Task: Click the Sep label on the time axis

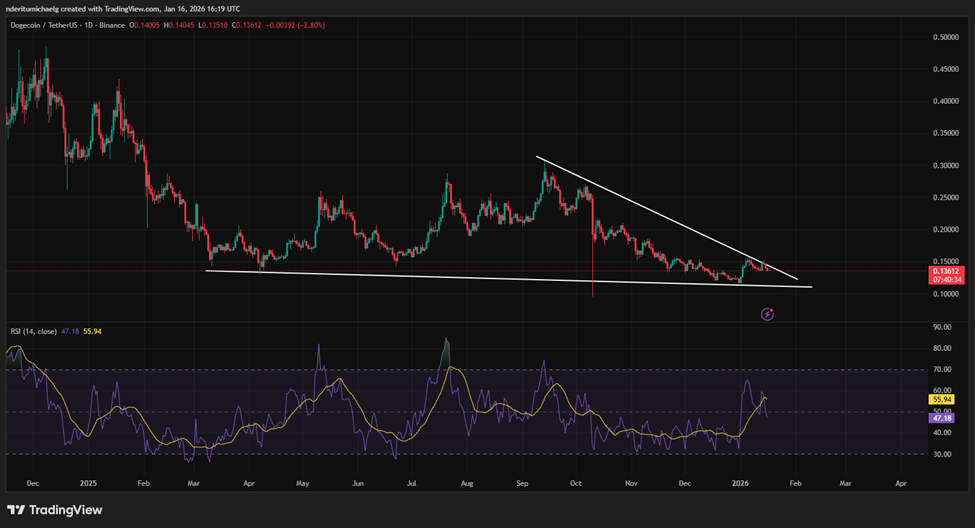Action: point(522,481)
